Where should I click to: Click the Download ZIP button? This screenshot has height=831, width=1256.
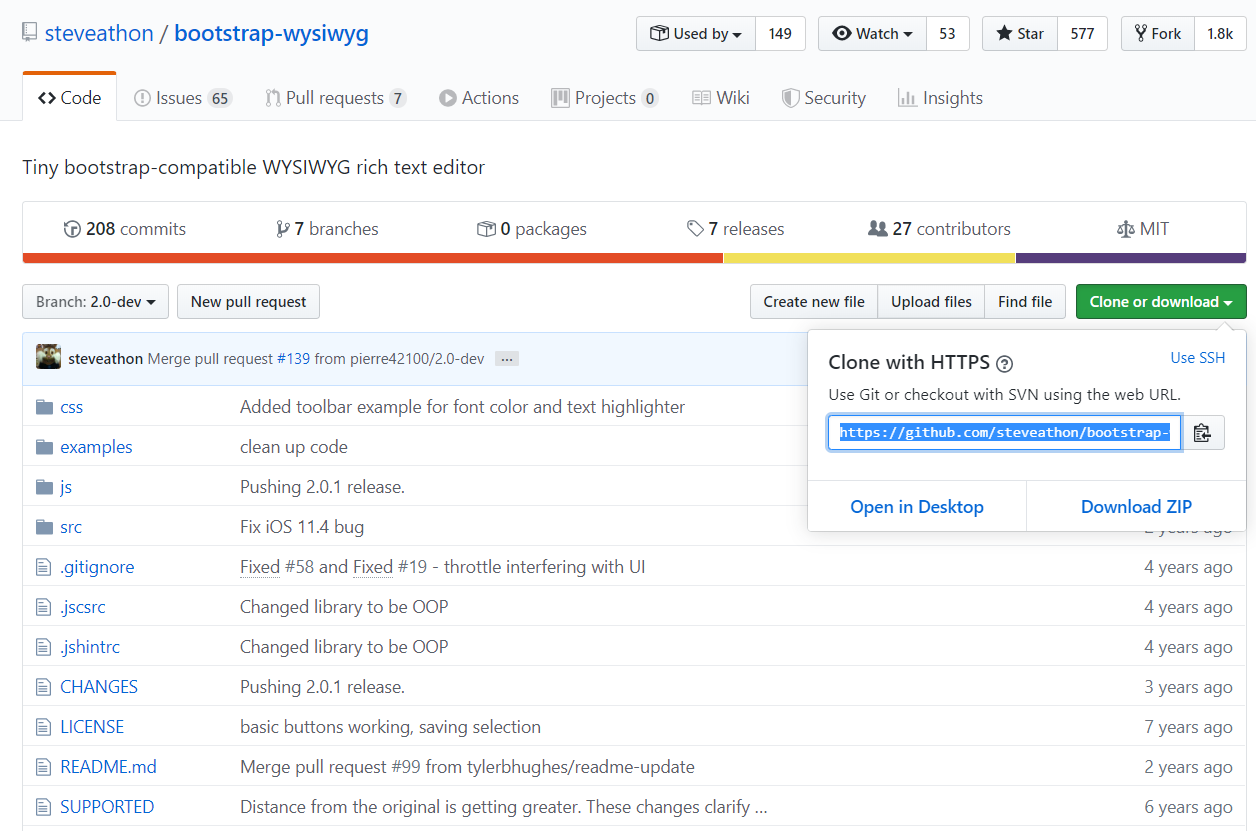(1136, 506)
